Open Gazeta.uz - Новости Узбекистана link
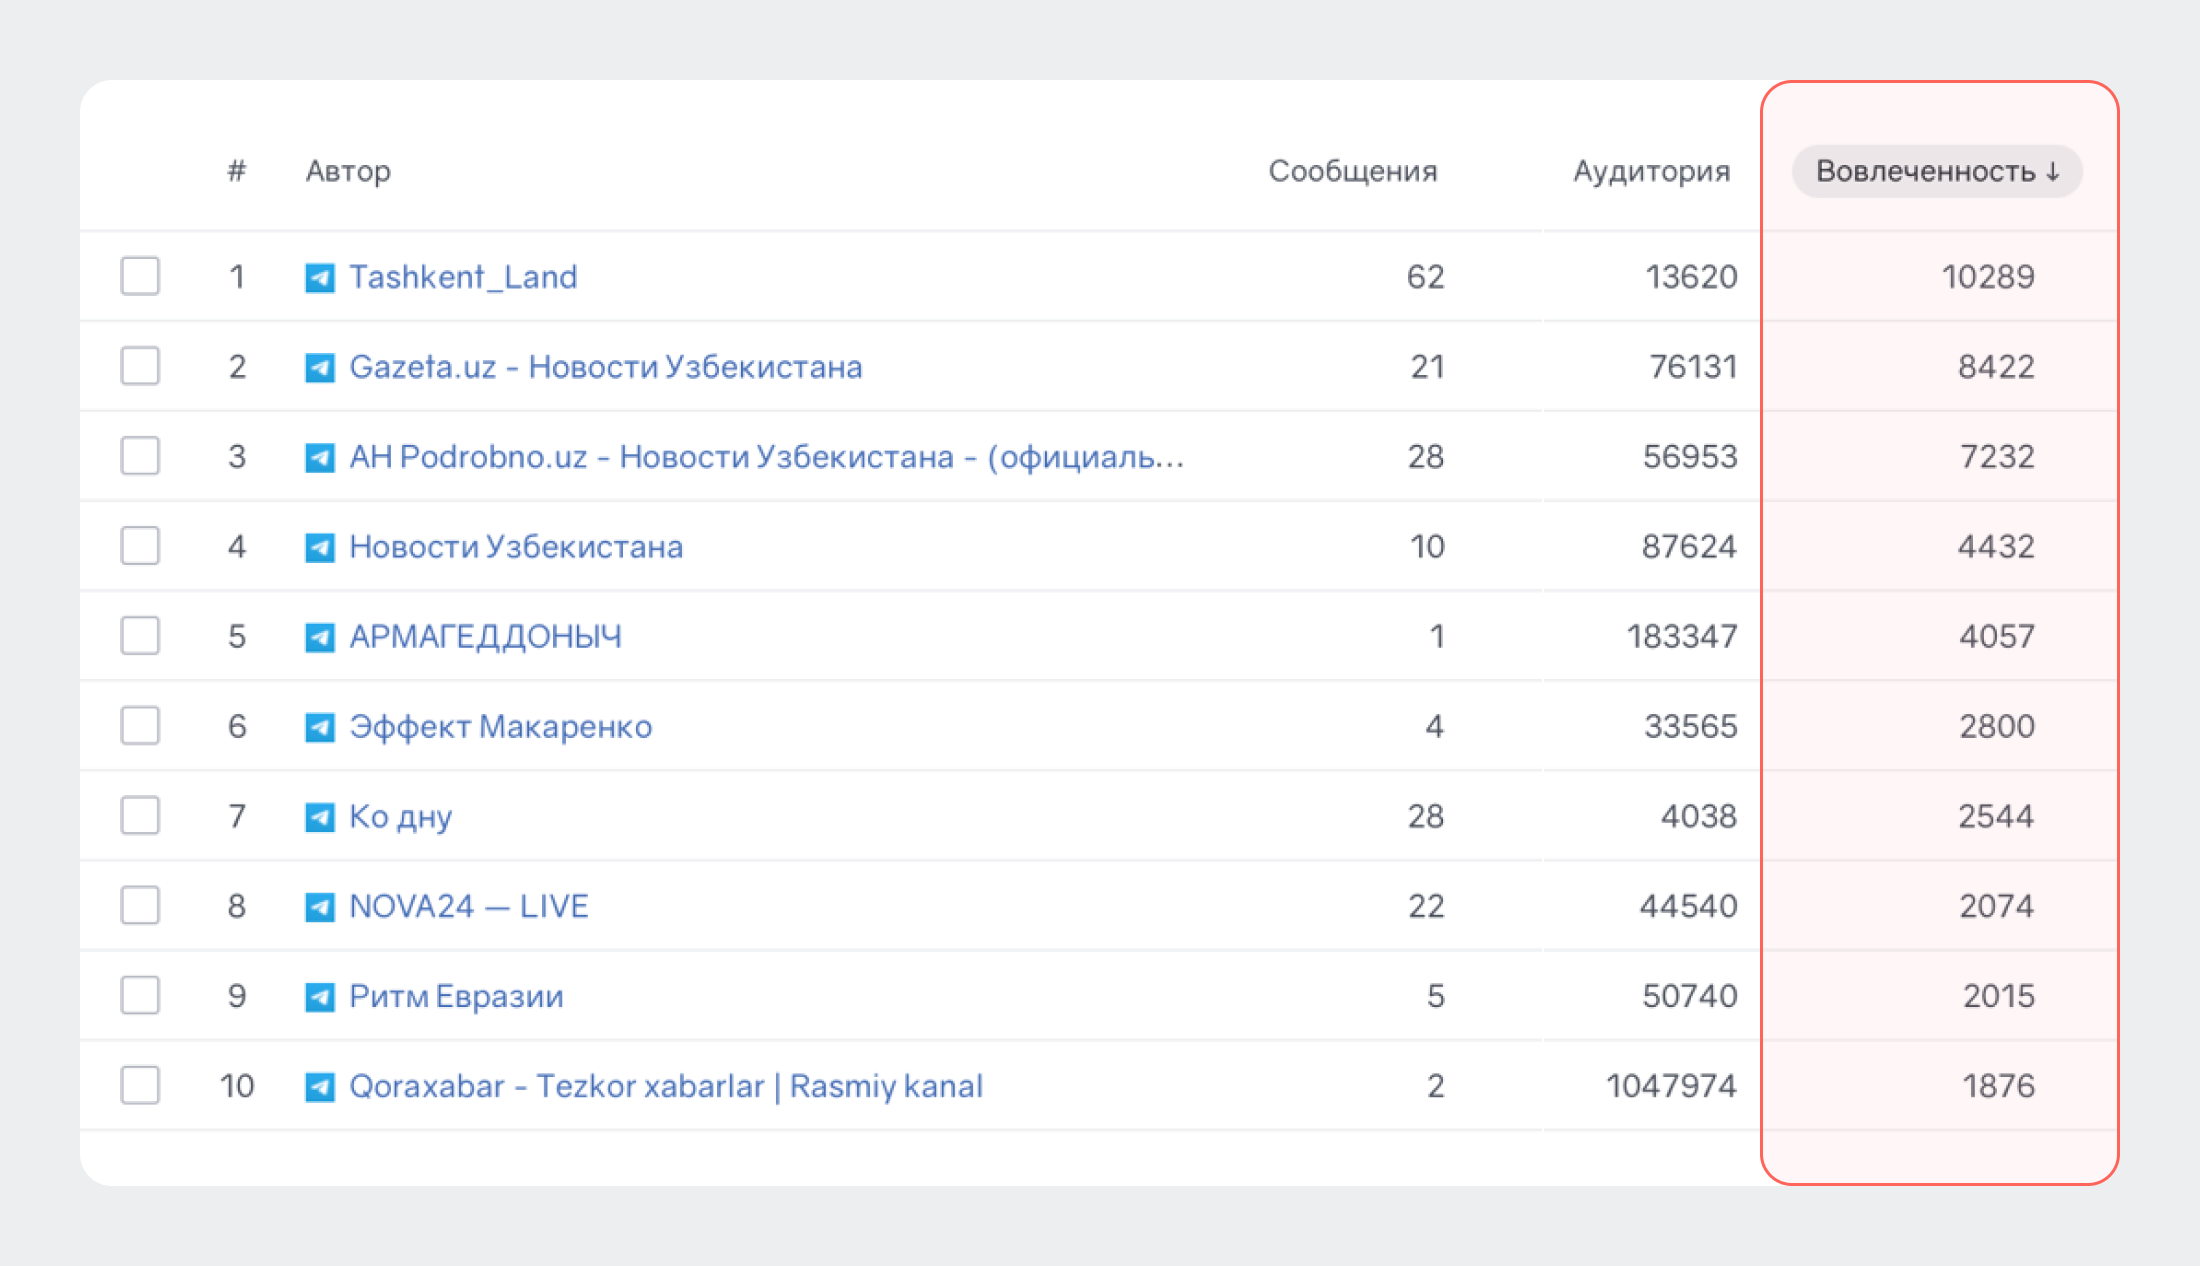This screenshot has height=1266, width=2200. pyautogui.click(x=605, y=367)
